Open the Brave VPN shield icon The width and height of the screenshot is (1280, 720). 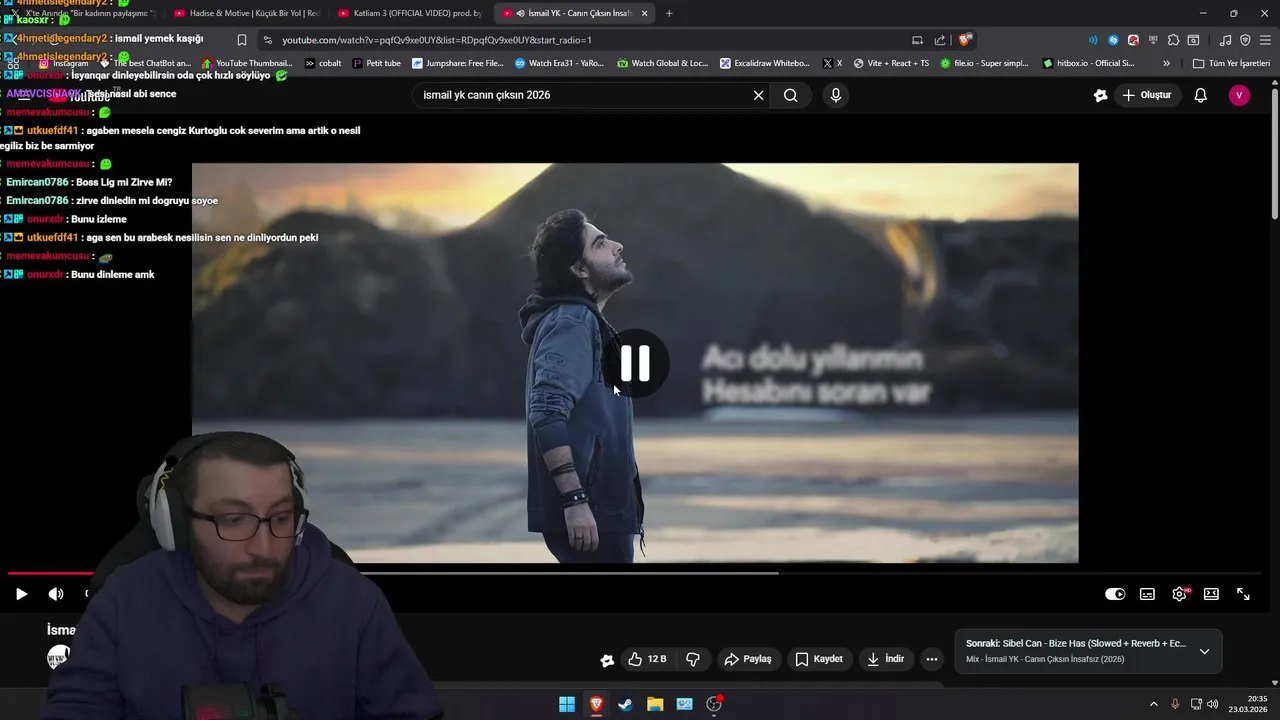(1245, 40)
